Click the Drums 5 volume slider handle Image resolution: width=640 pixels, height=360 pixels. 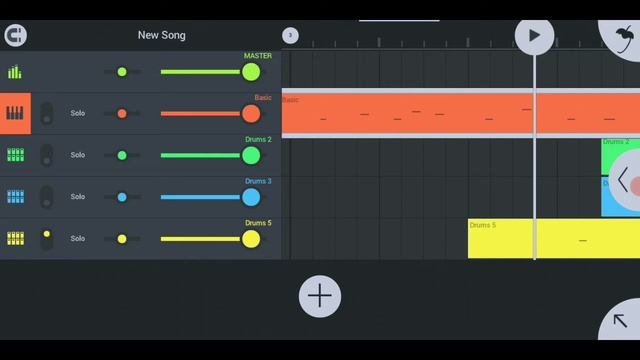pyautogui.click(x=251, y=239)
